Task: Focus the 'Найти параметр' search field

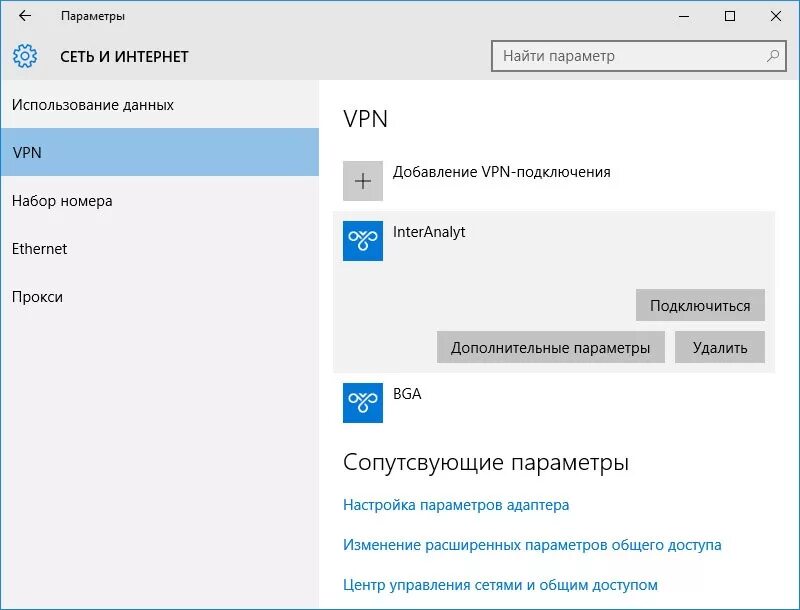Action: coord(639,56)
